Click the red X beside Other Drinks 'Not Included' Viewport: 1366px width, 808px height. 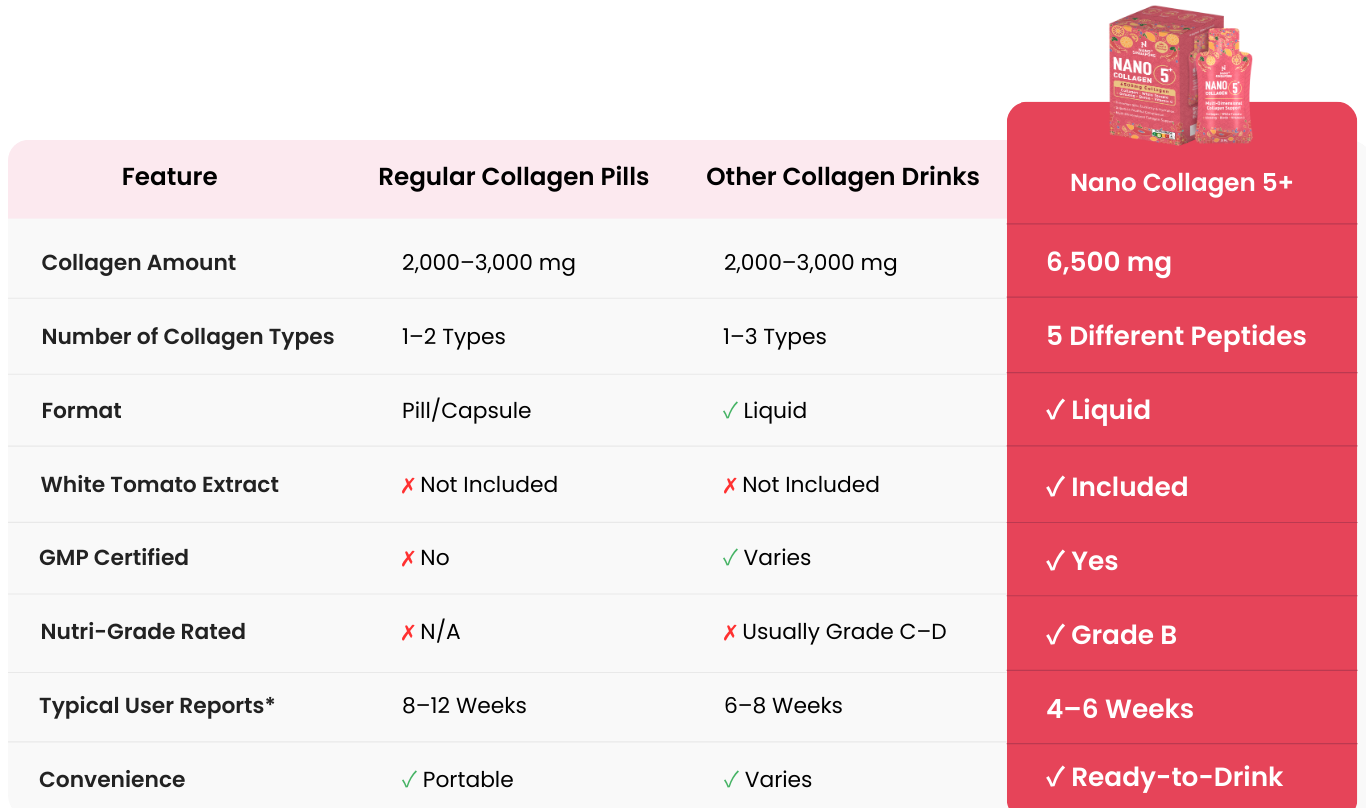point(730,486)
